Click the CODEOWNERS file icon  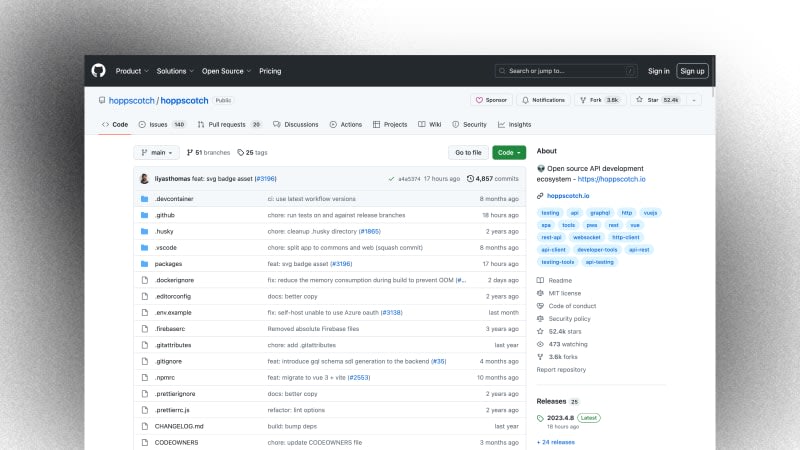pos(145,443)
